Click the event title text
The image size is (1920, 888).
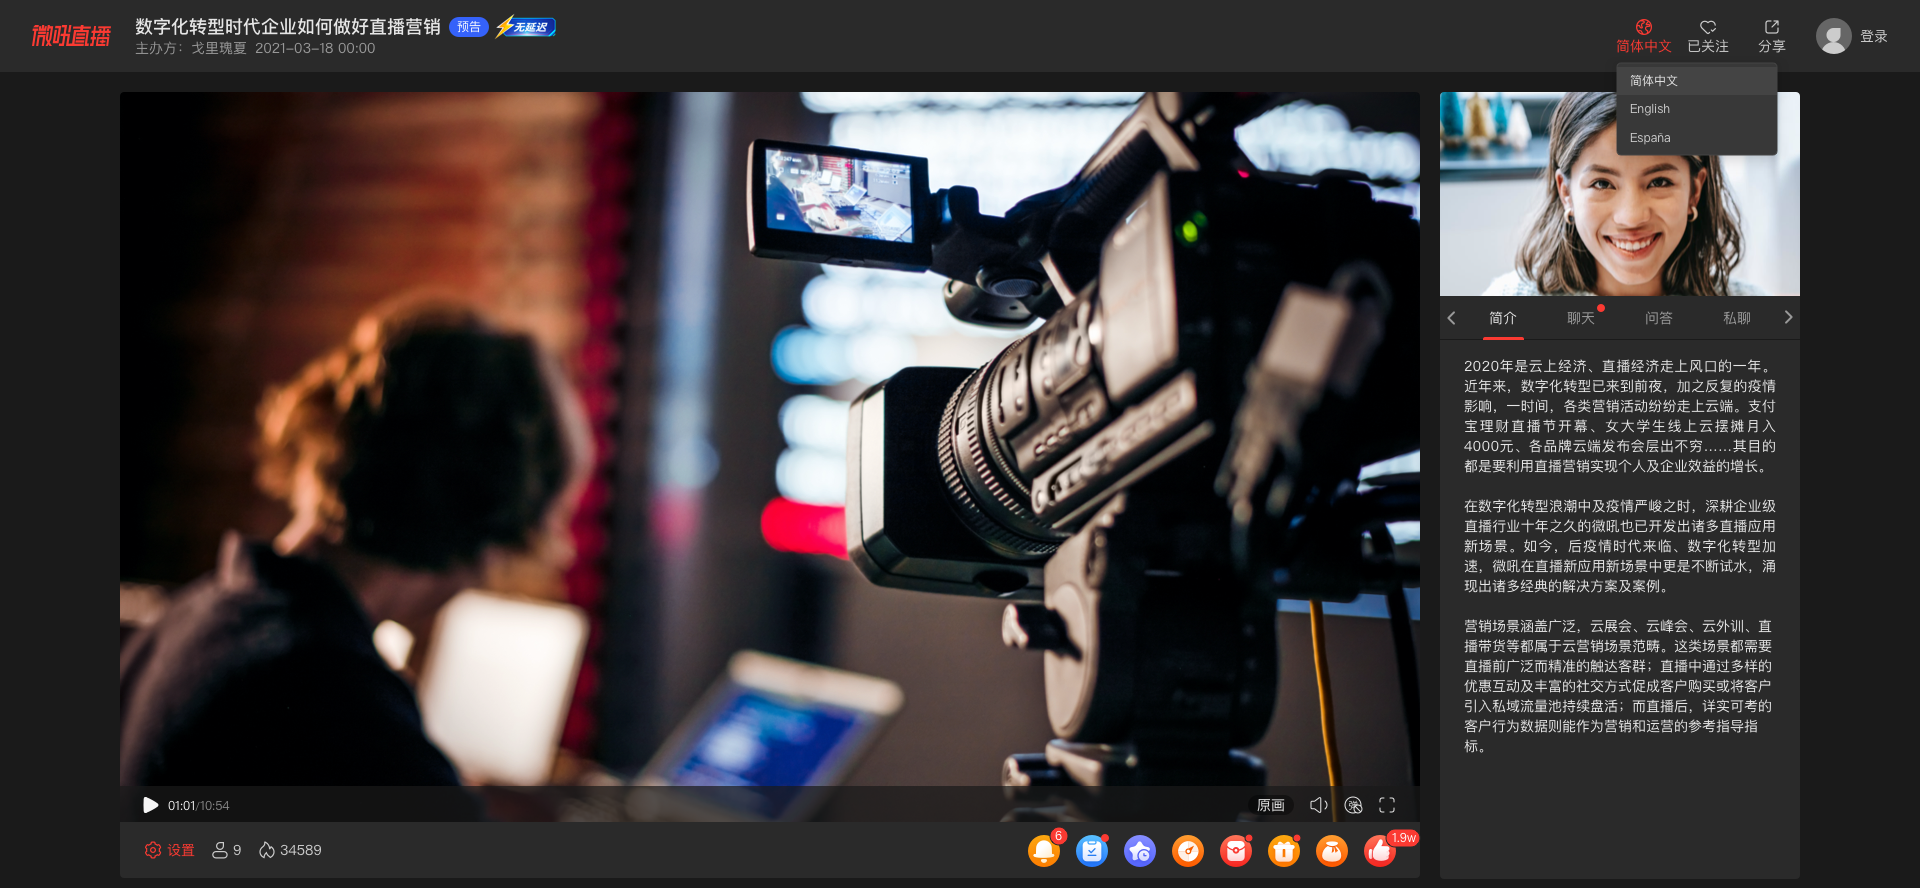[x=288, y=27]
